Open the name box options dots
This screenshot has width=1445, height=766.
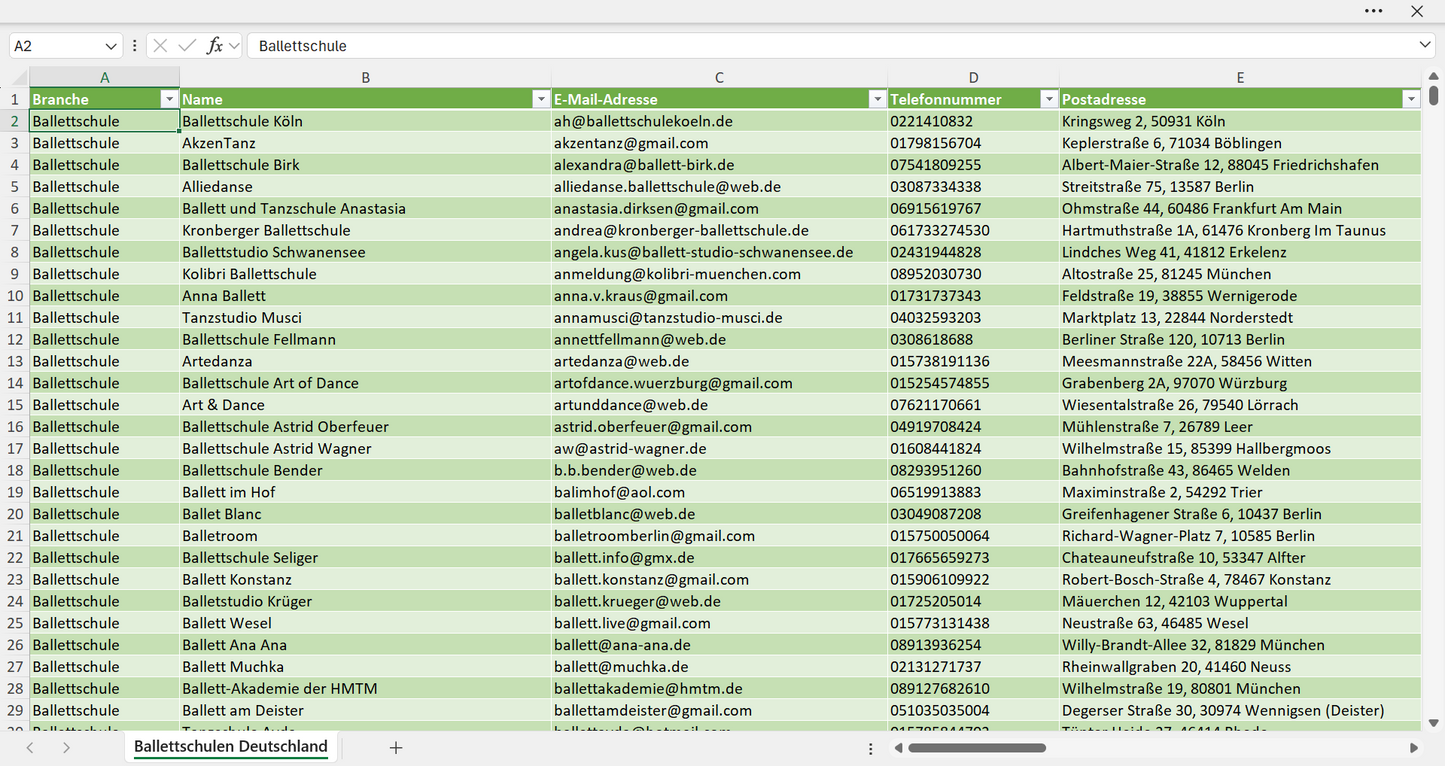point(135,46)
